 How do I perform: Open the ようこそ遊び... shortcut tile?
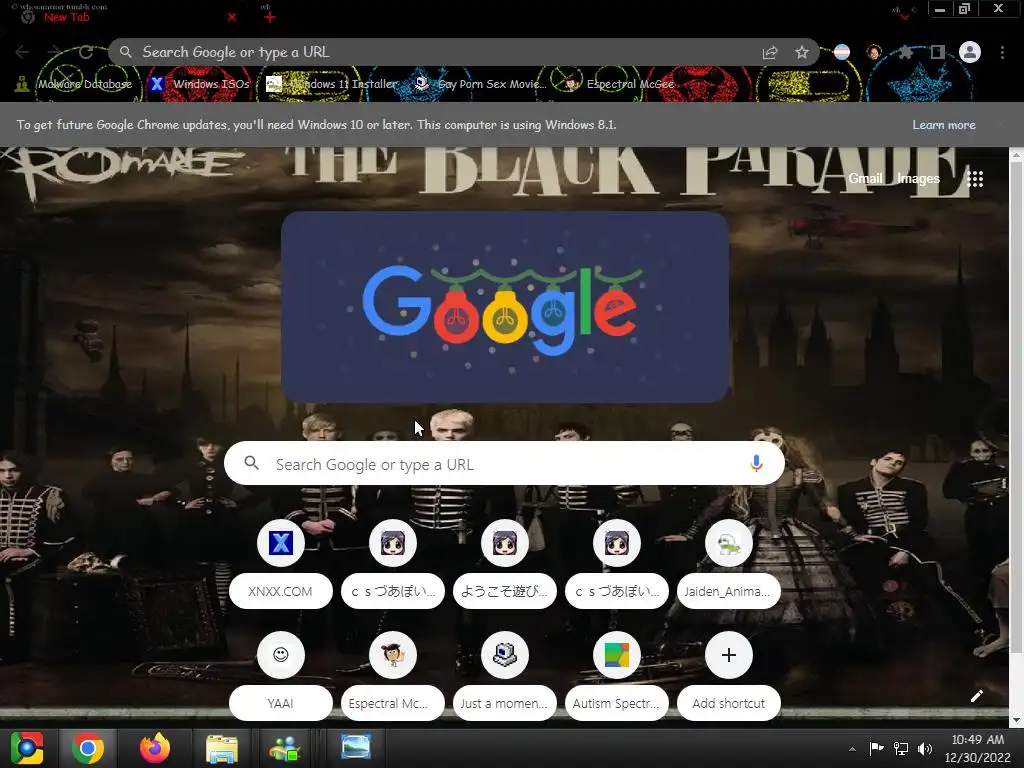(505, 564)
